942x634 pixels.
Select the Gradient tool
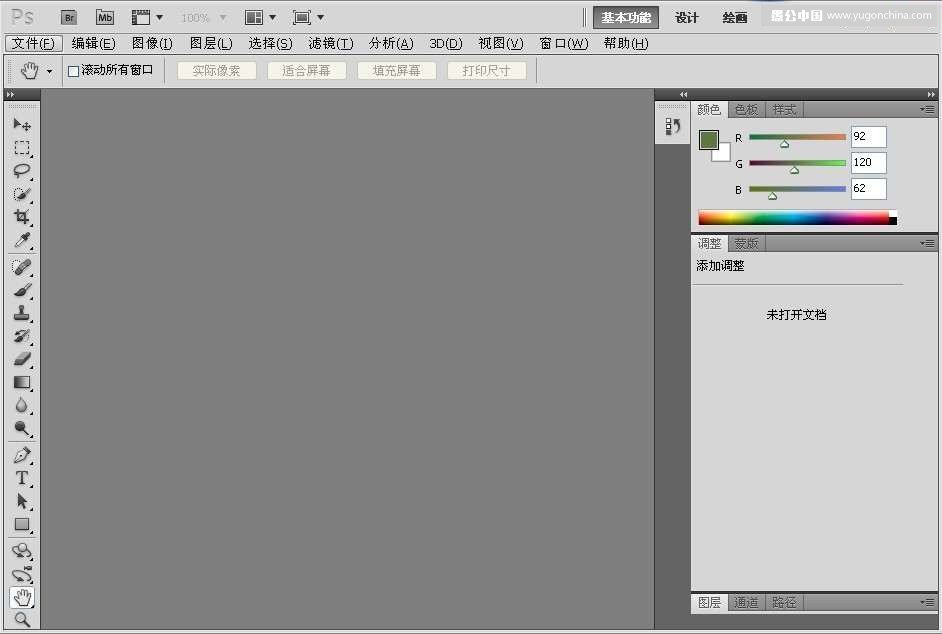[22, 383]
